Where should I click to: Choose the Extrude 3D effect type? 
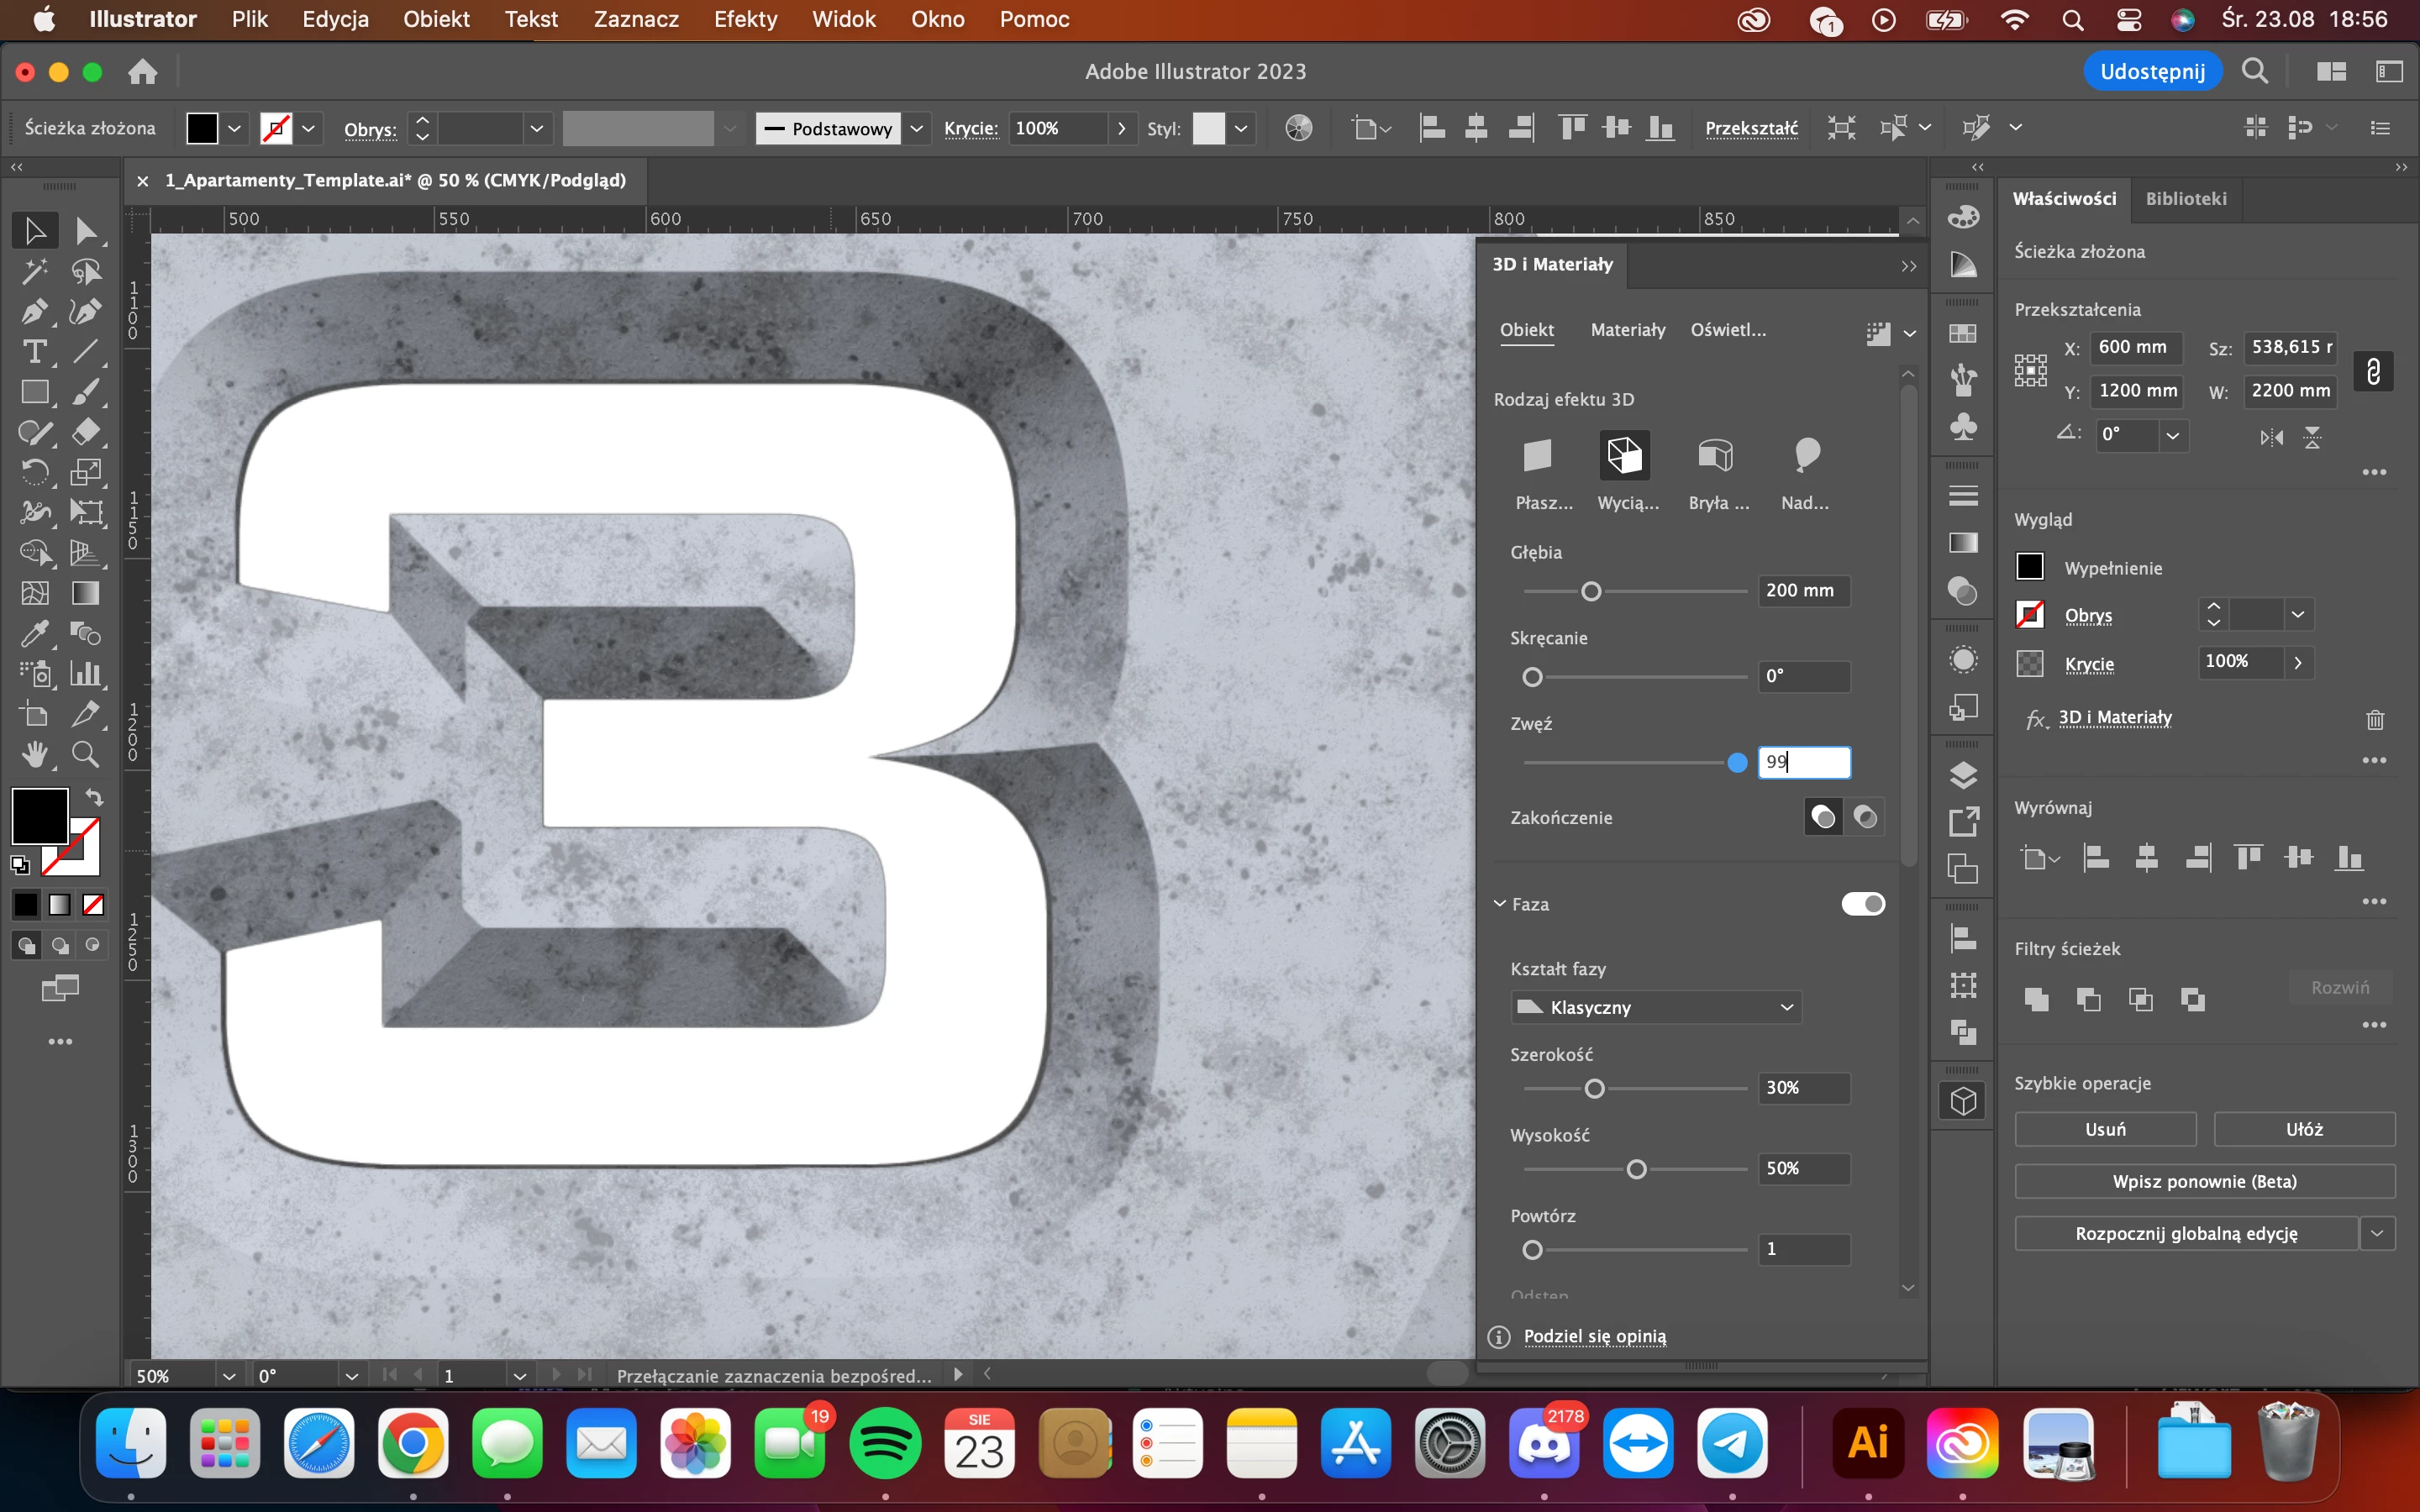coord(1624,456)
